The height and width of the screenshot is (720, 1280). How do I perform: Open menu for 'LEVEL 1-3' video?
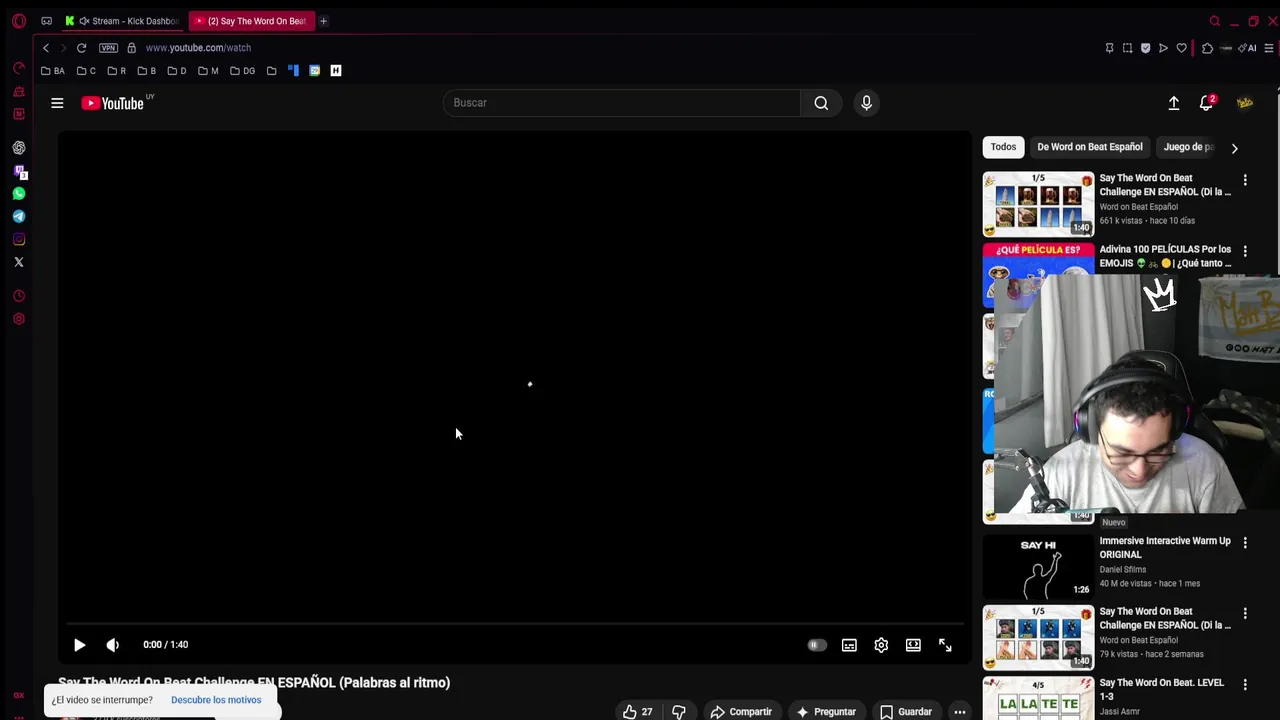tap(1245, 684)
